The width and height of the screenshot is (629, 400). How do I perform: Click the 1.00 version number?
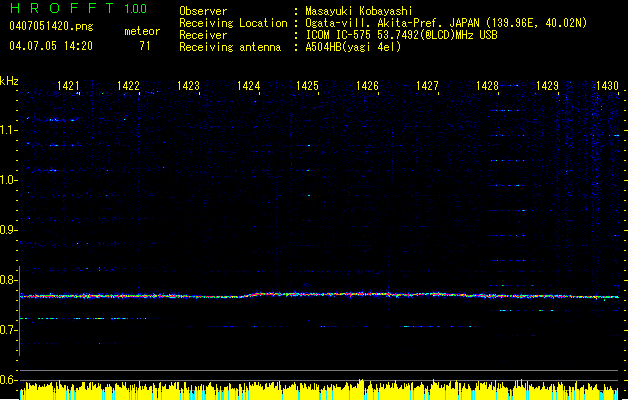(135, 8)
